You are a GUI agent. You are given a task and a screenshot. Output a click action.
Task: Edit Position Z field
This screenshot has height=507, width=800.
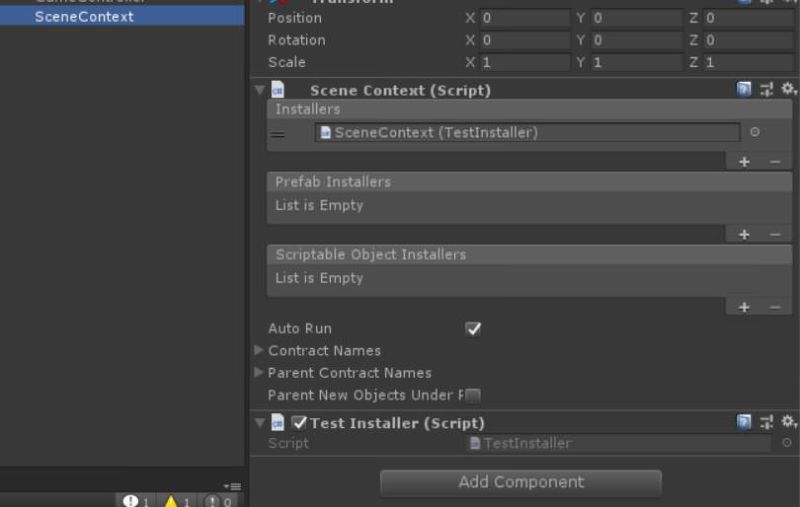tap(749, 18)
